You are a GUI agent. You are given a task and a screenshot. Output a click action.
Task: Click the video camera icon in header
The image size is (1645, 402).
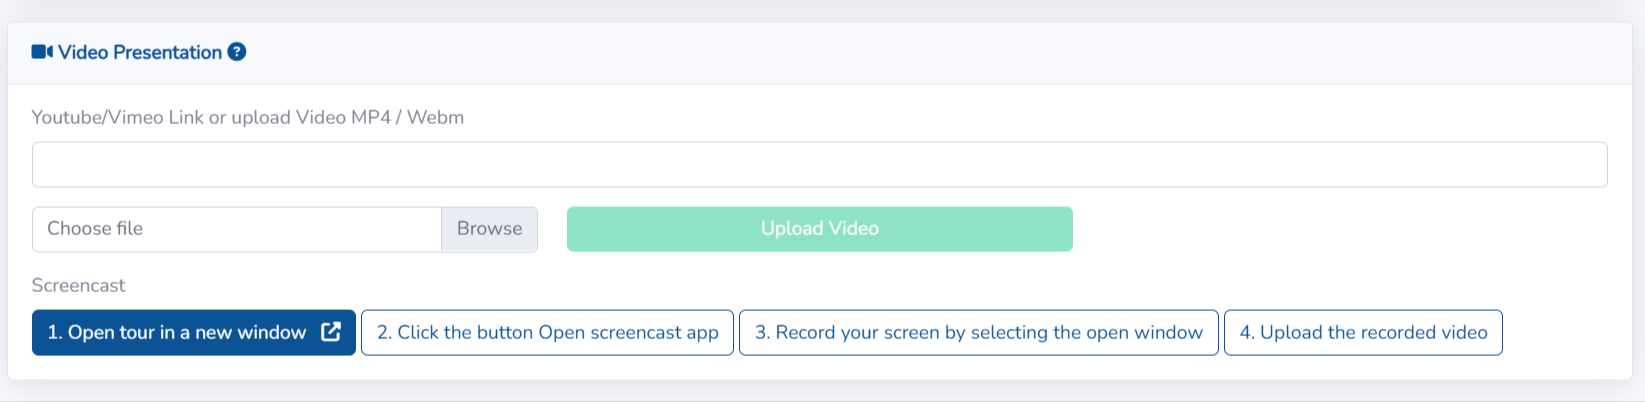[42, 52]
